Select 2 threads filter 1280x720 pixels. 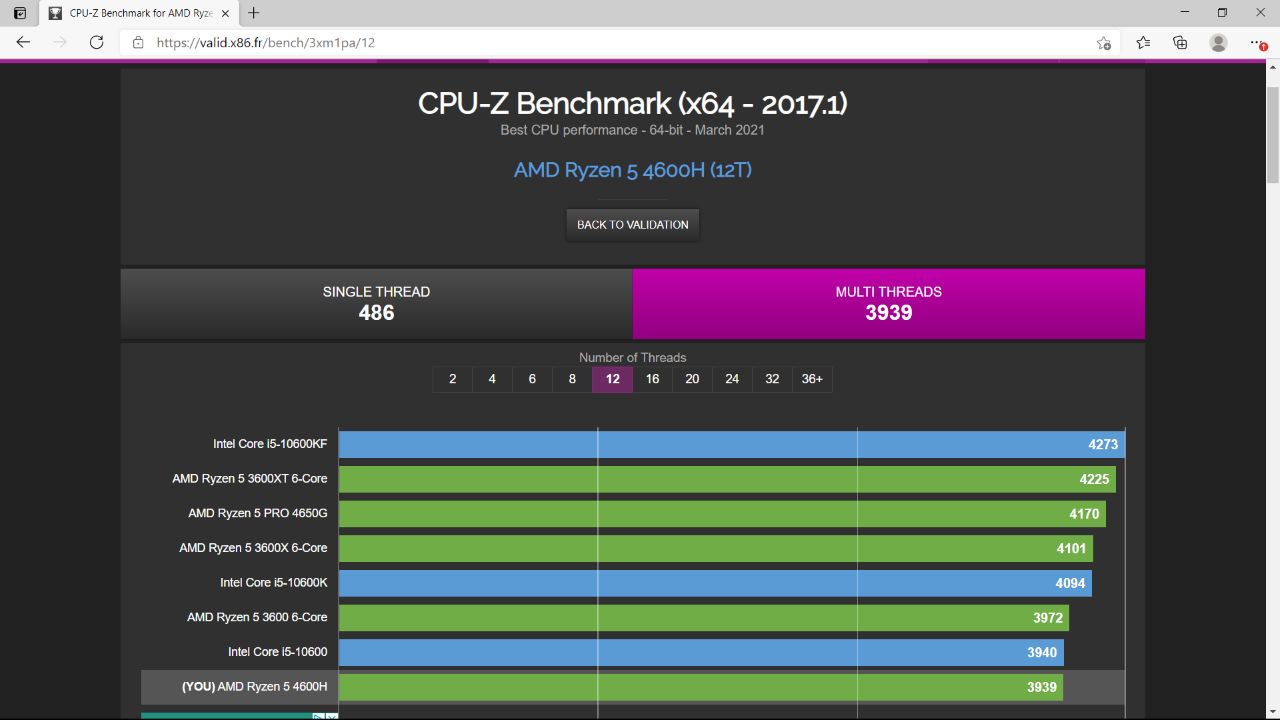click(x=453, y=379)
